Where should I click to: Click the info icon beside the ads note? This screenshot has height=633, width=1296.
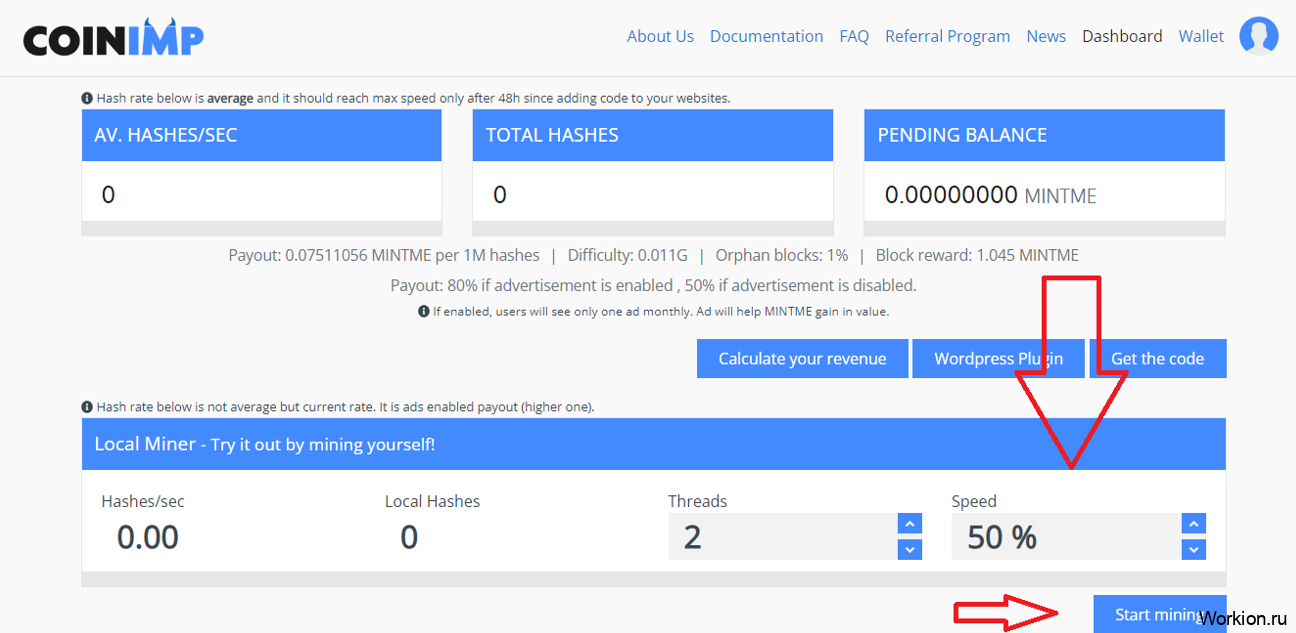423,311
